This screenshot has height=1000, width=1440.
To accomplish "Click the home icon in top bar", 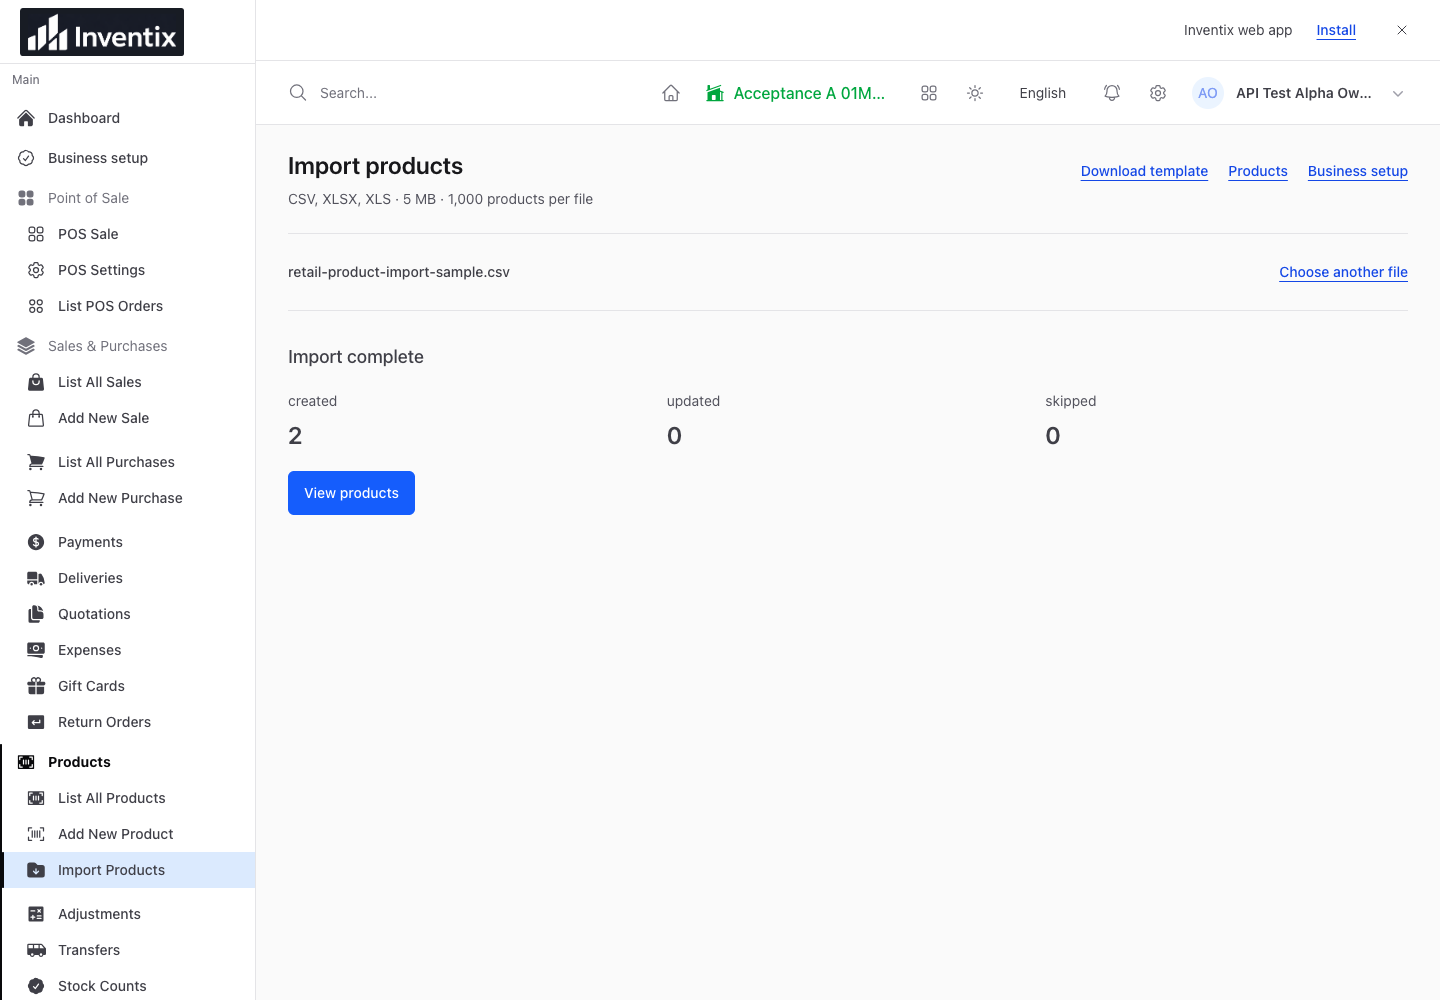I will pyautogui.click(x=671, y=93).
